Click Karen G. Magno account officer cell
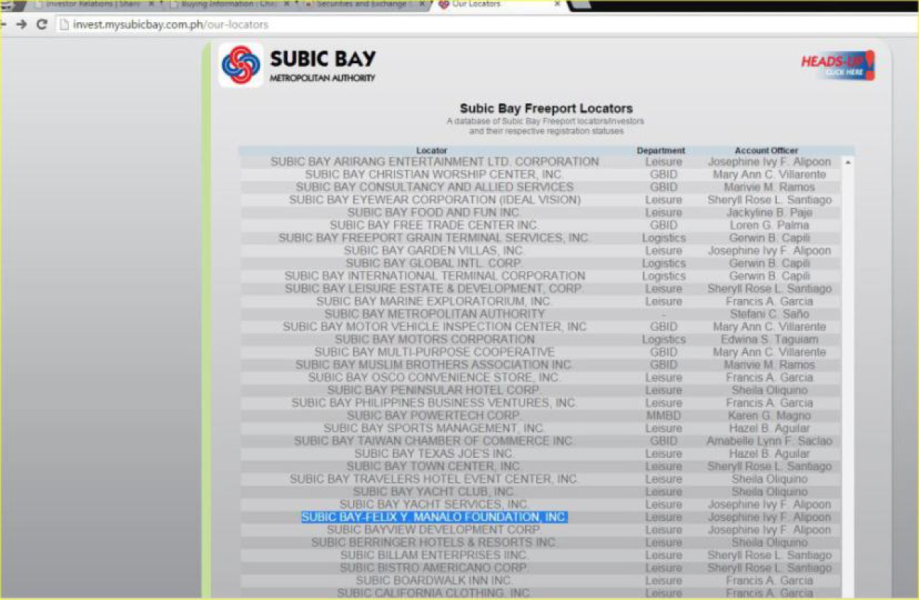This screenshot has width=919, height=600. tap(769, 415)
